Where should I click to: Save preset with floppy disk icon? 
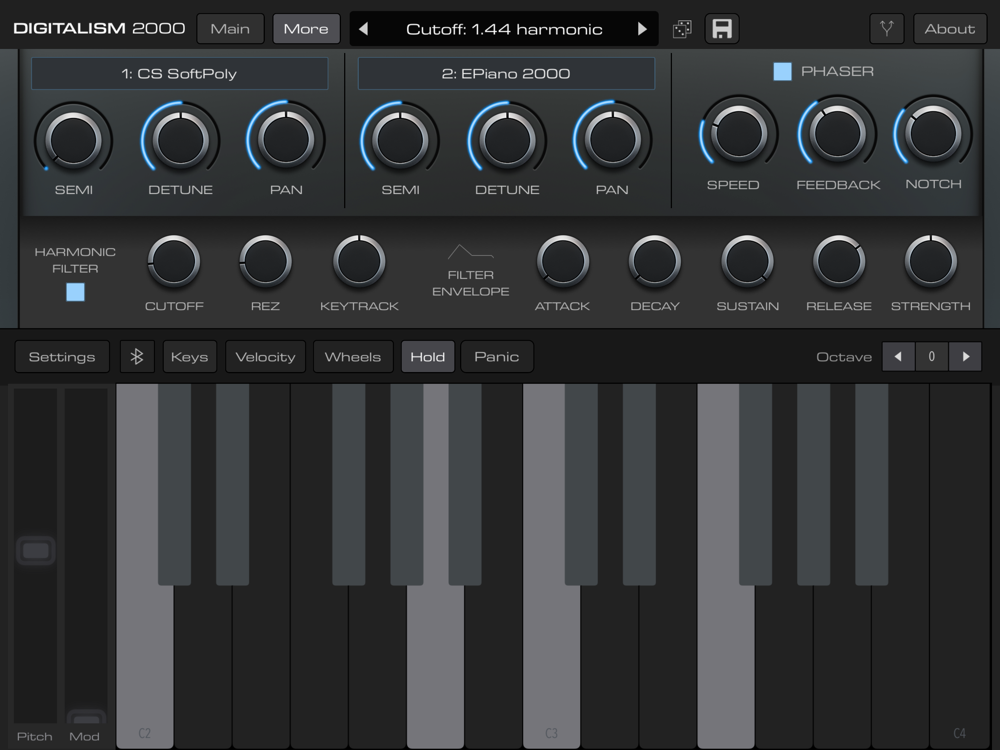pos(722,29)
